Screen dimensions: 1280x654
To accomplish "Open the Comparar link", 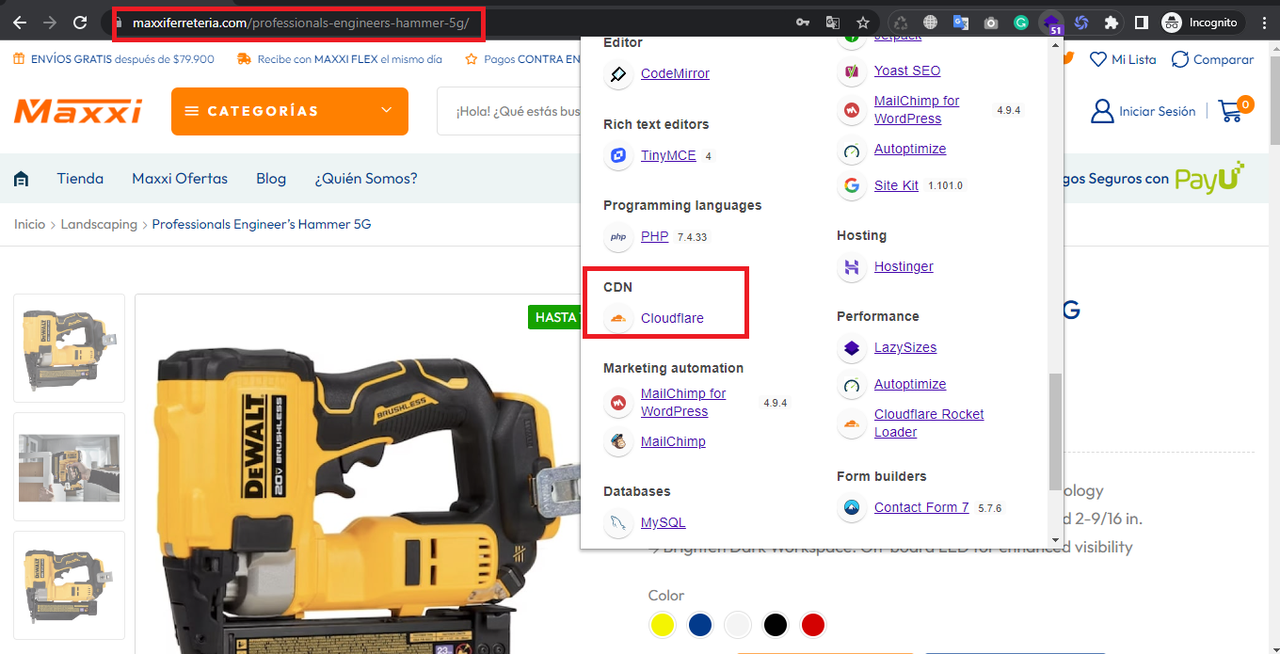I will click(1212, 60).
